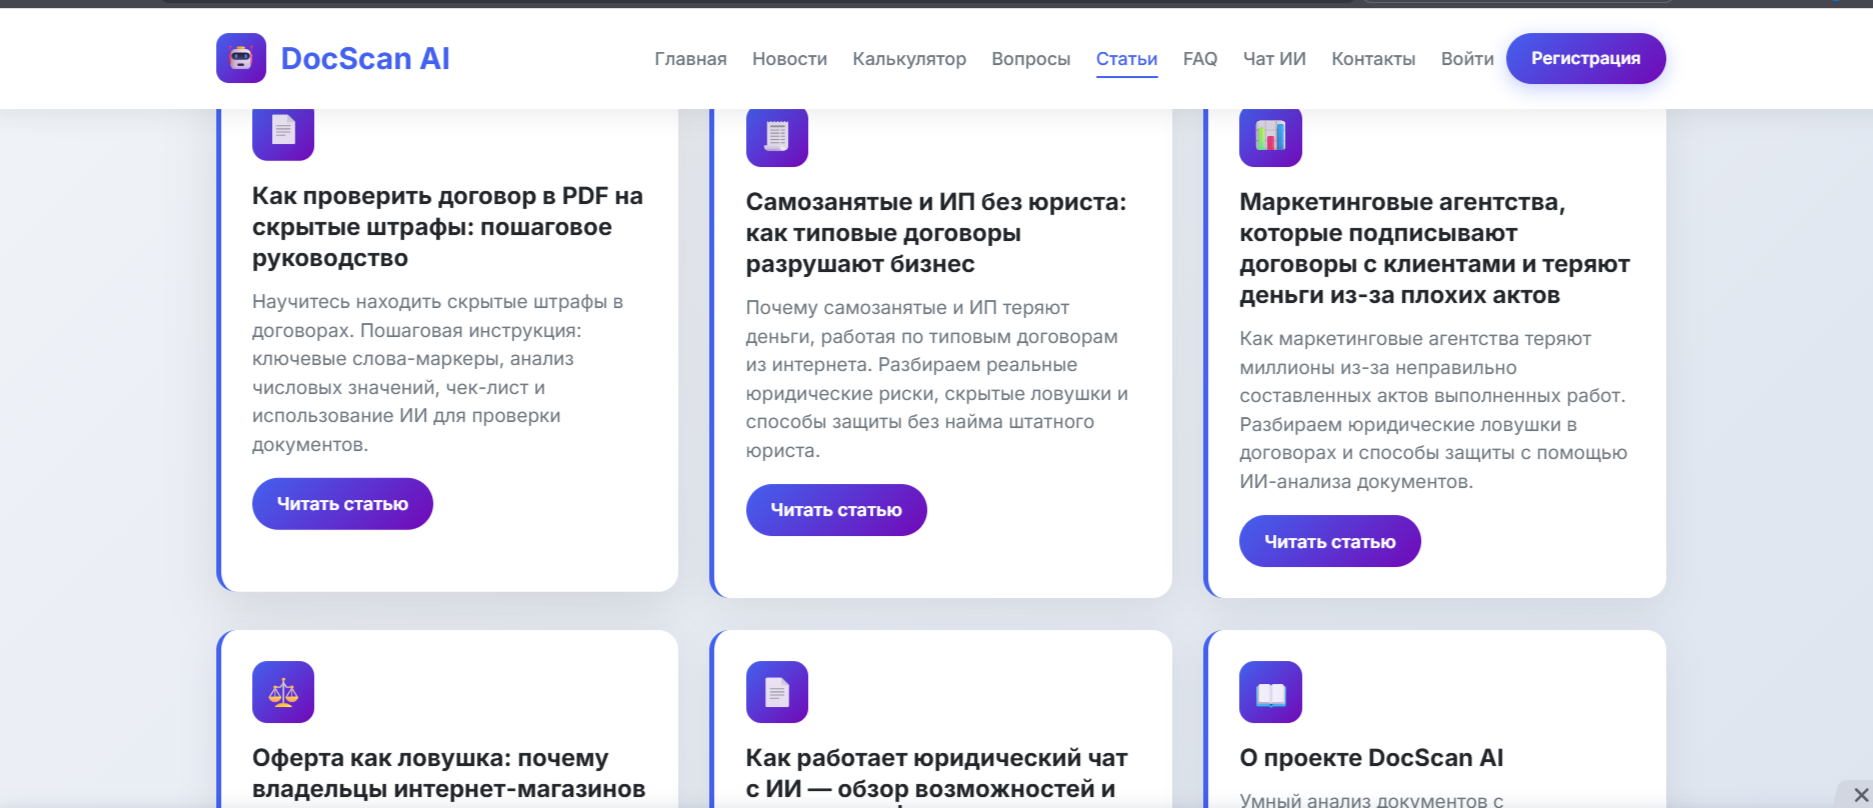Open the Оферта как ловушка article title

point(449,774)
